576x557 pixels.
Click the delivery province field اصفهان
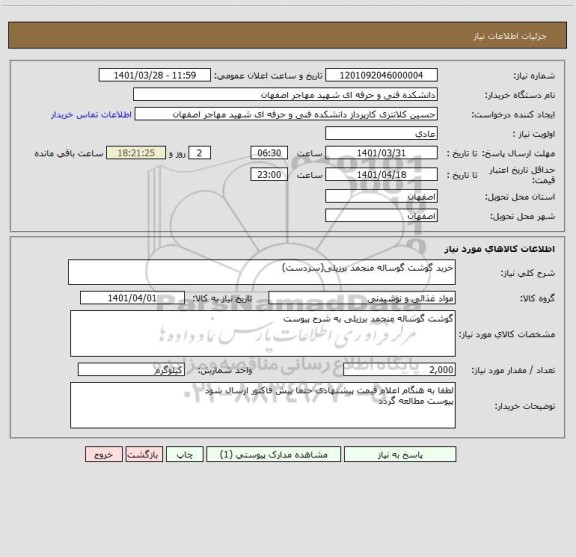click(381, 196)
